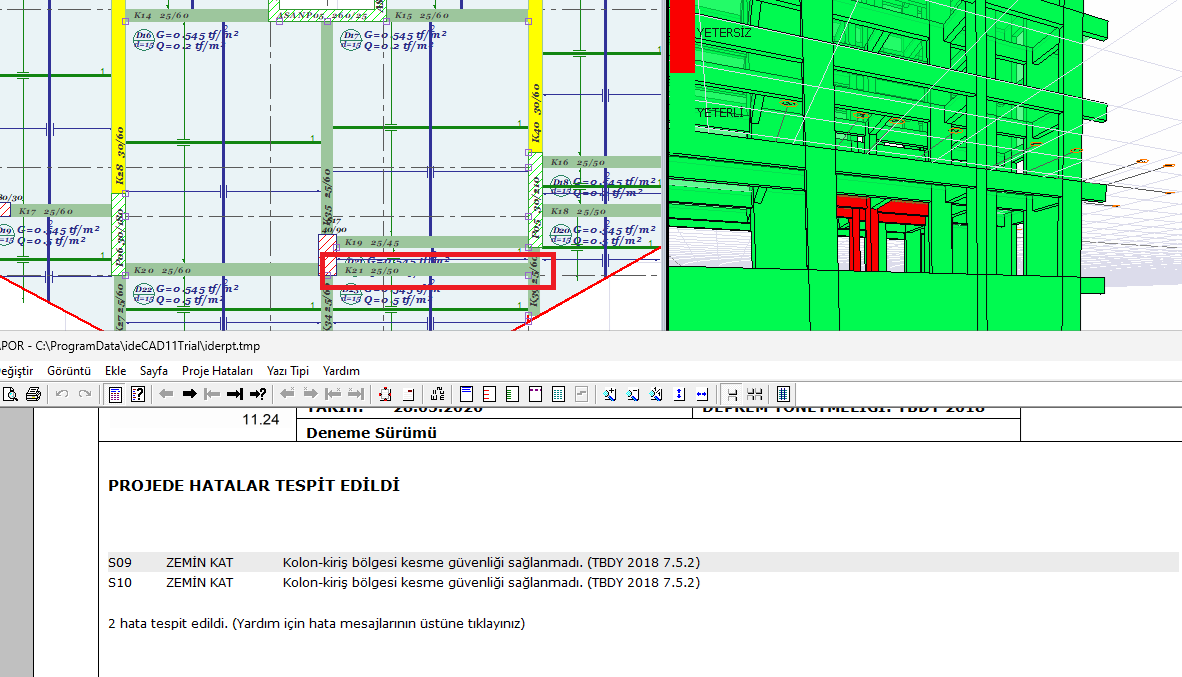Fit page width with horizontal blue arrows icon
The width and height of the screenshot is (1182, 677).
[702, 394]
